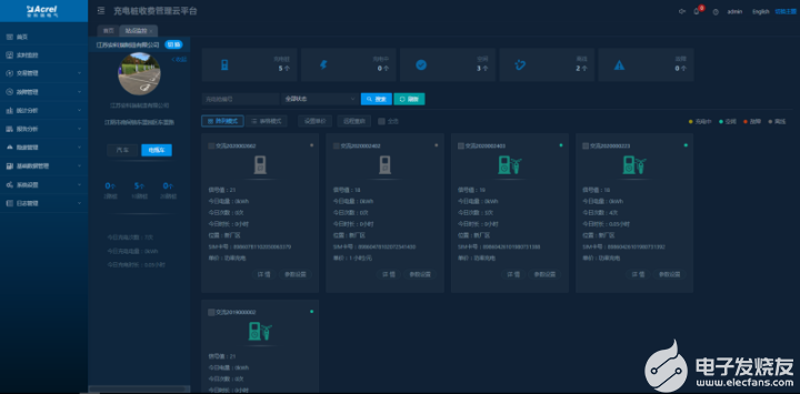Click the remote restart button

[x=354, y=121]
